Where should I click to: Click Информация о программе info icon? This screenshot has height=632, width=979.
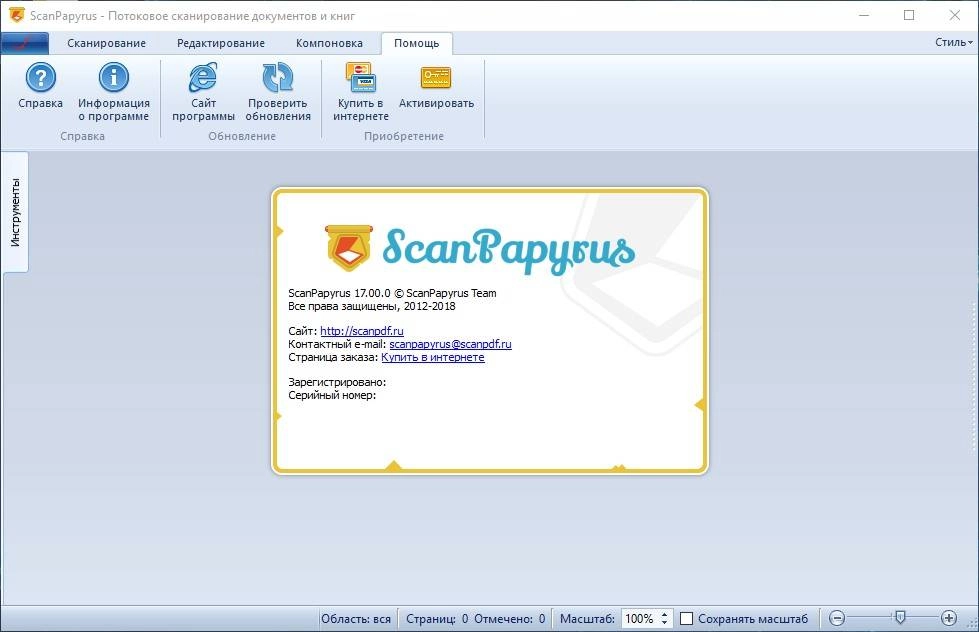click(x=114, y=77)
